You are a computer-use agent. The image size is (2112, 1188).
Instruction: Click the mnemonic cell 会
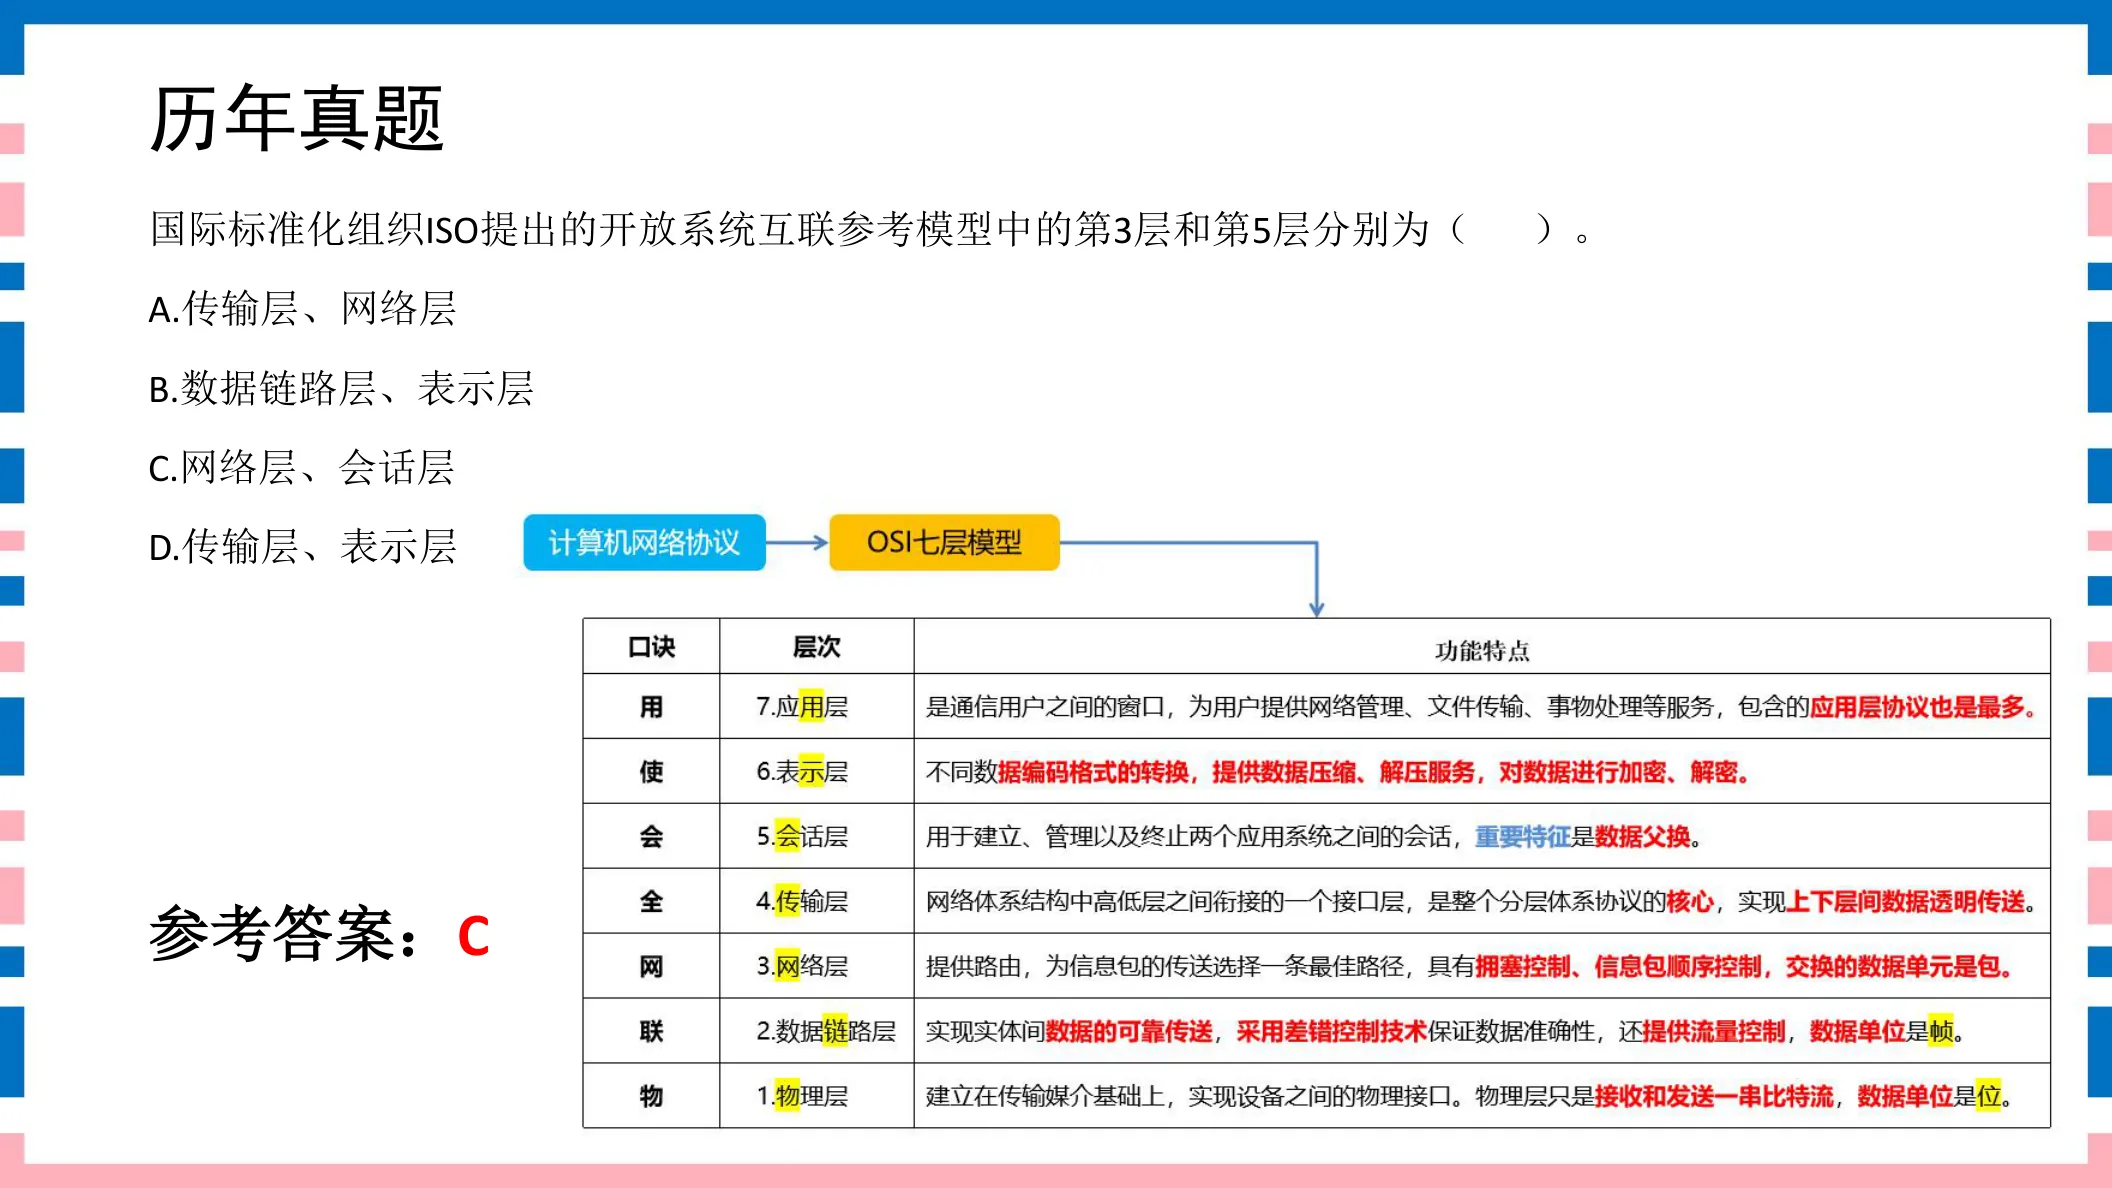point(651,836)
